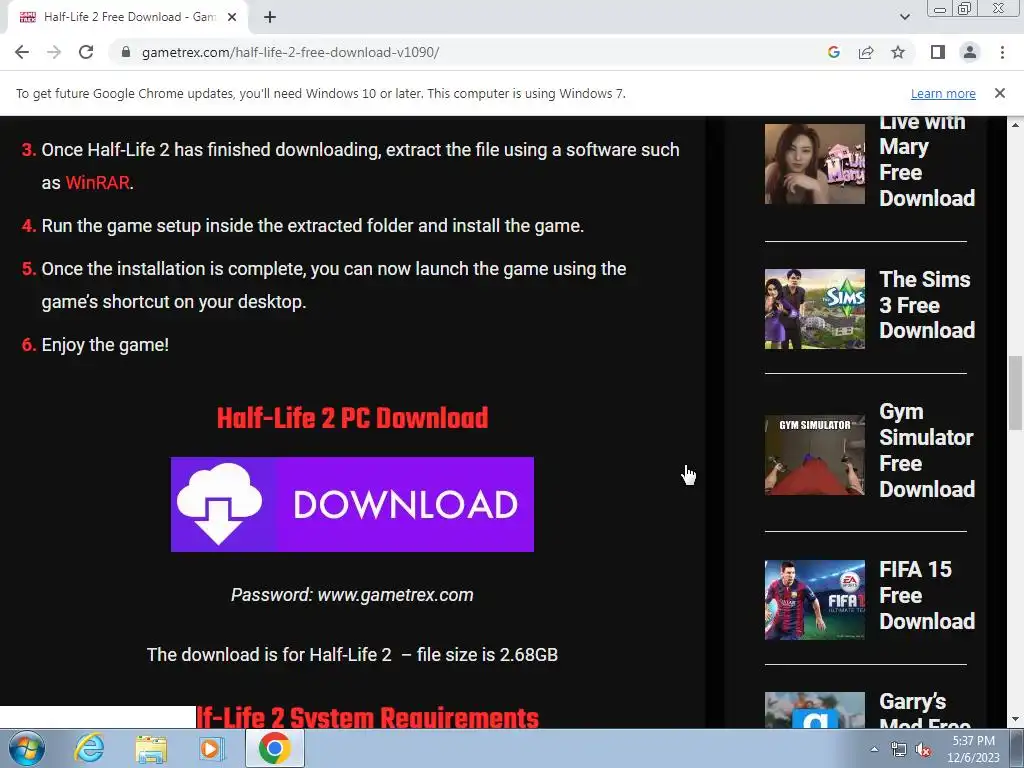Click the 'Run the game setup' step text

click(312, 226)
